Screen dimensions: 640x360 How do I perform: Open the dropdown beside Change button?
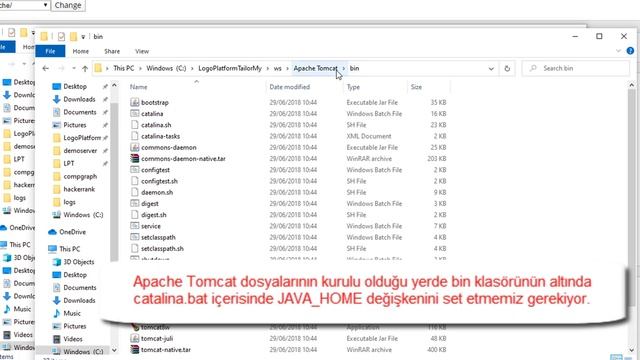[45, 5]
